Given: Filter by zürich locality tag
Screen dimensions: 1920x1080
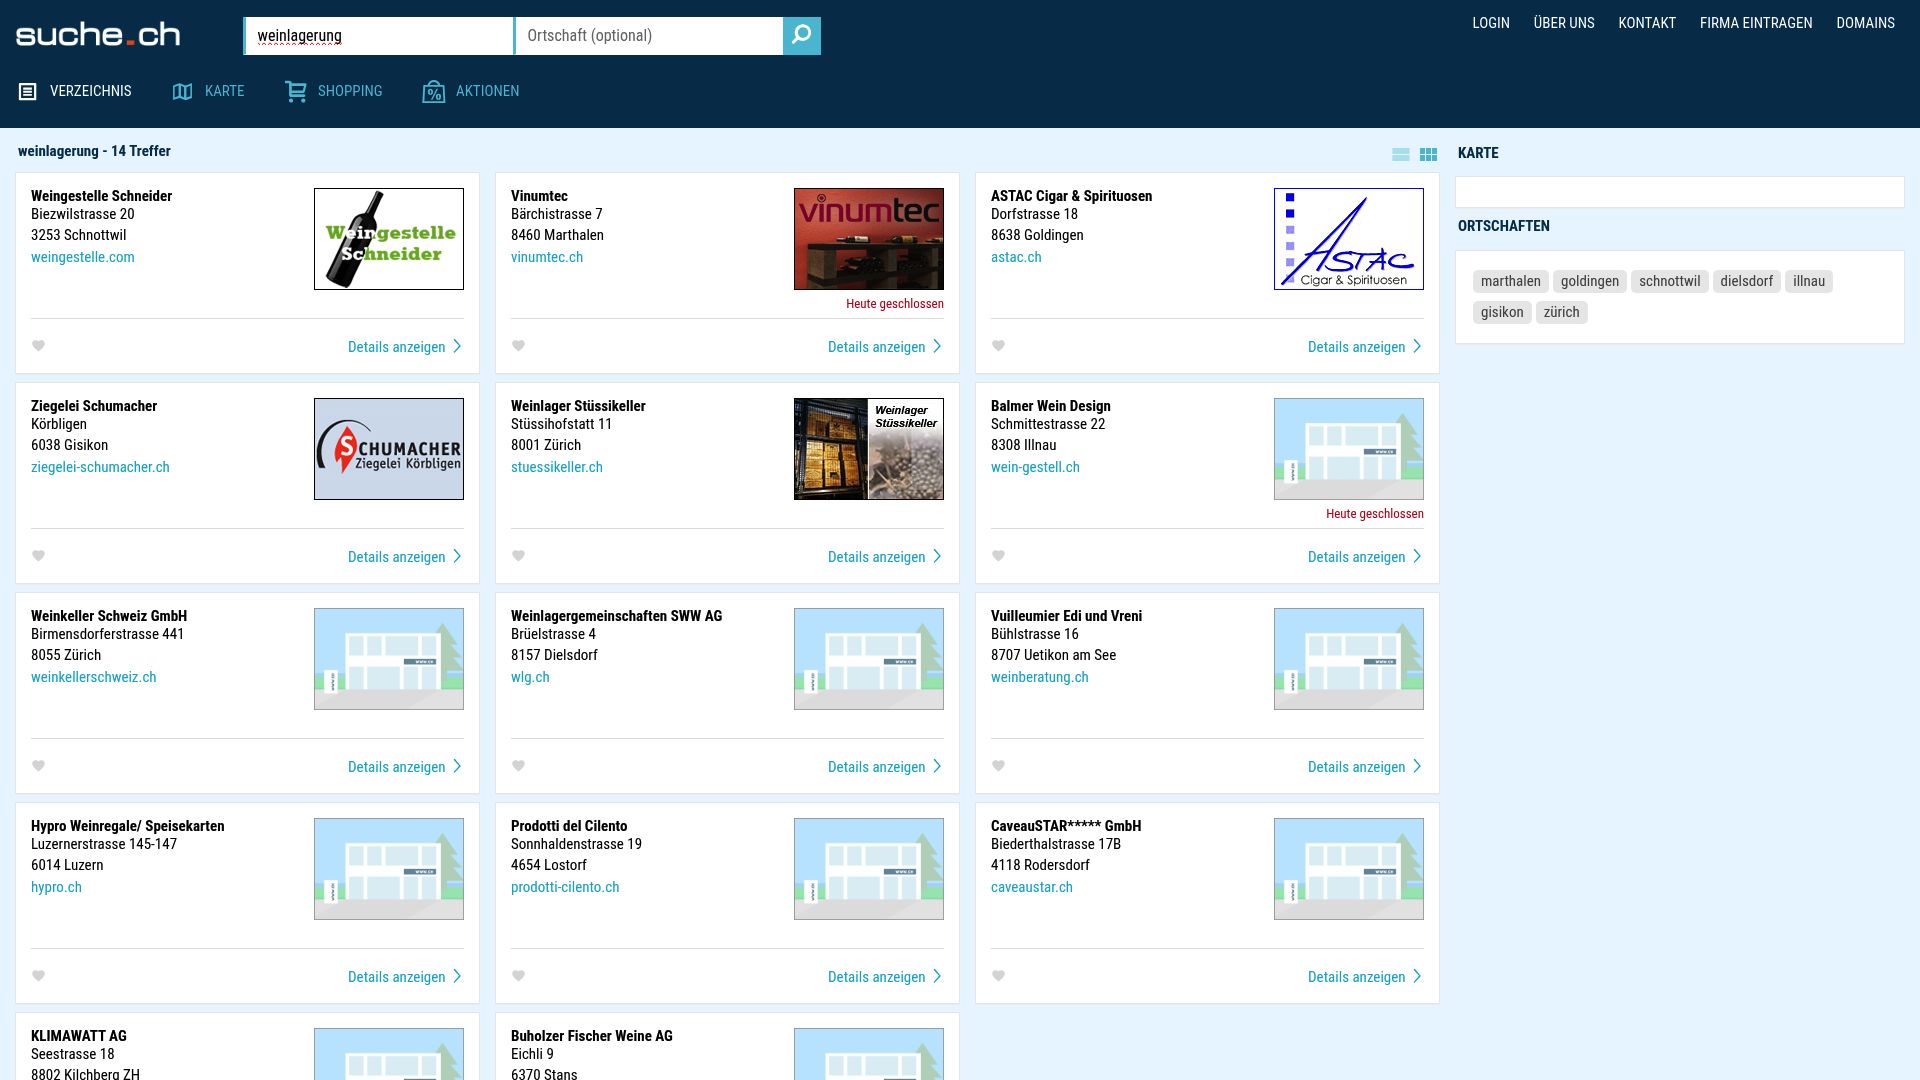Looking at the screenshot, I should [1561, 312].
